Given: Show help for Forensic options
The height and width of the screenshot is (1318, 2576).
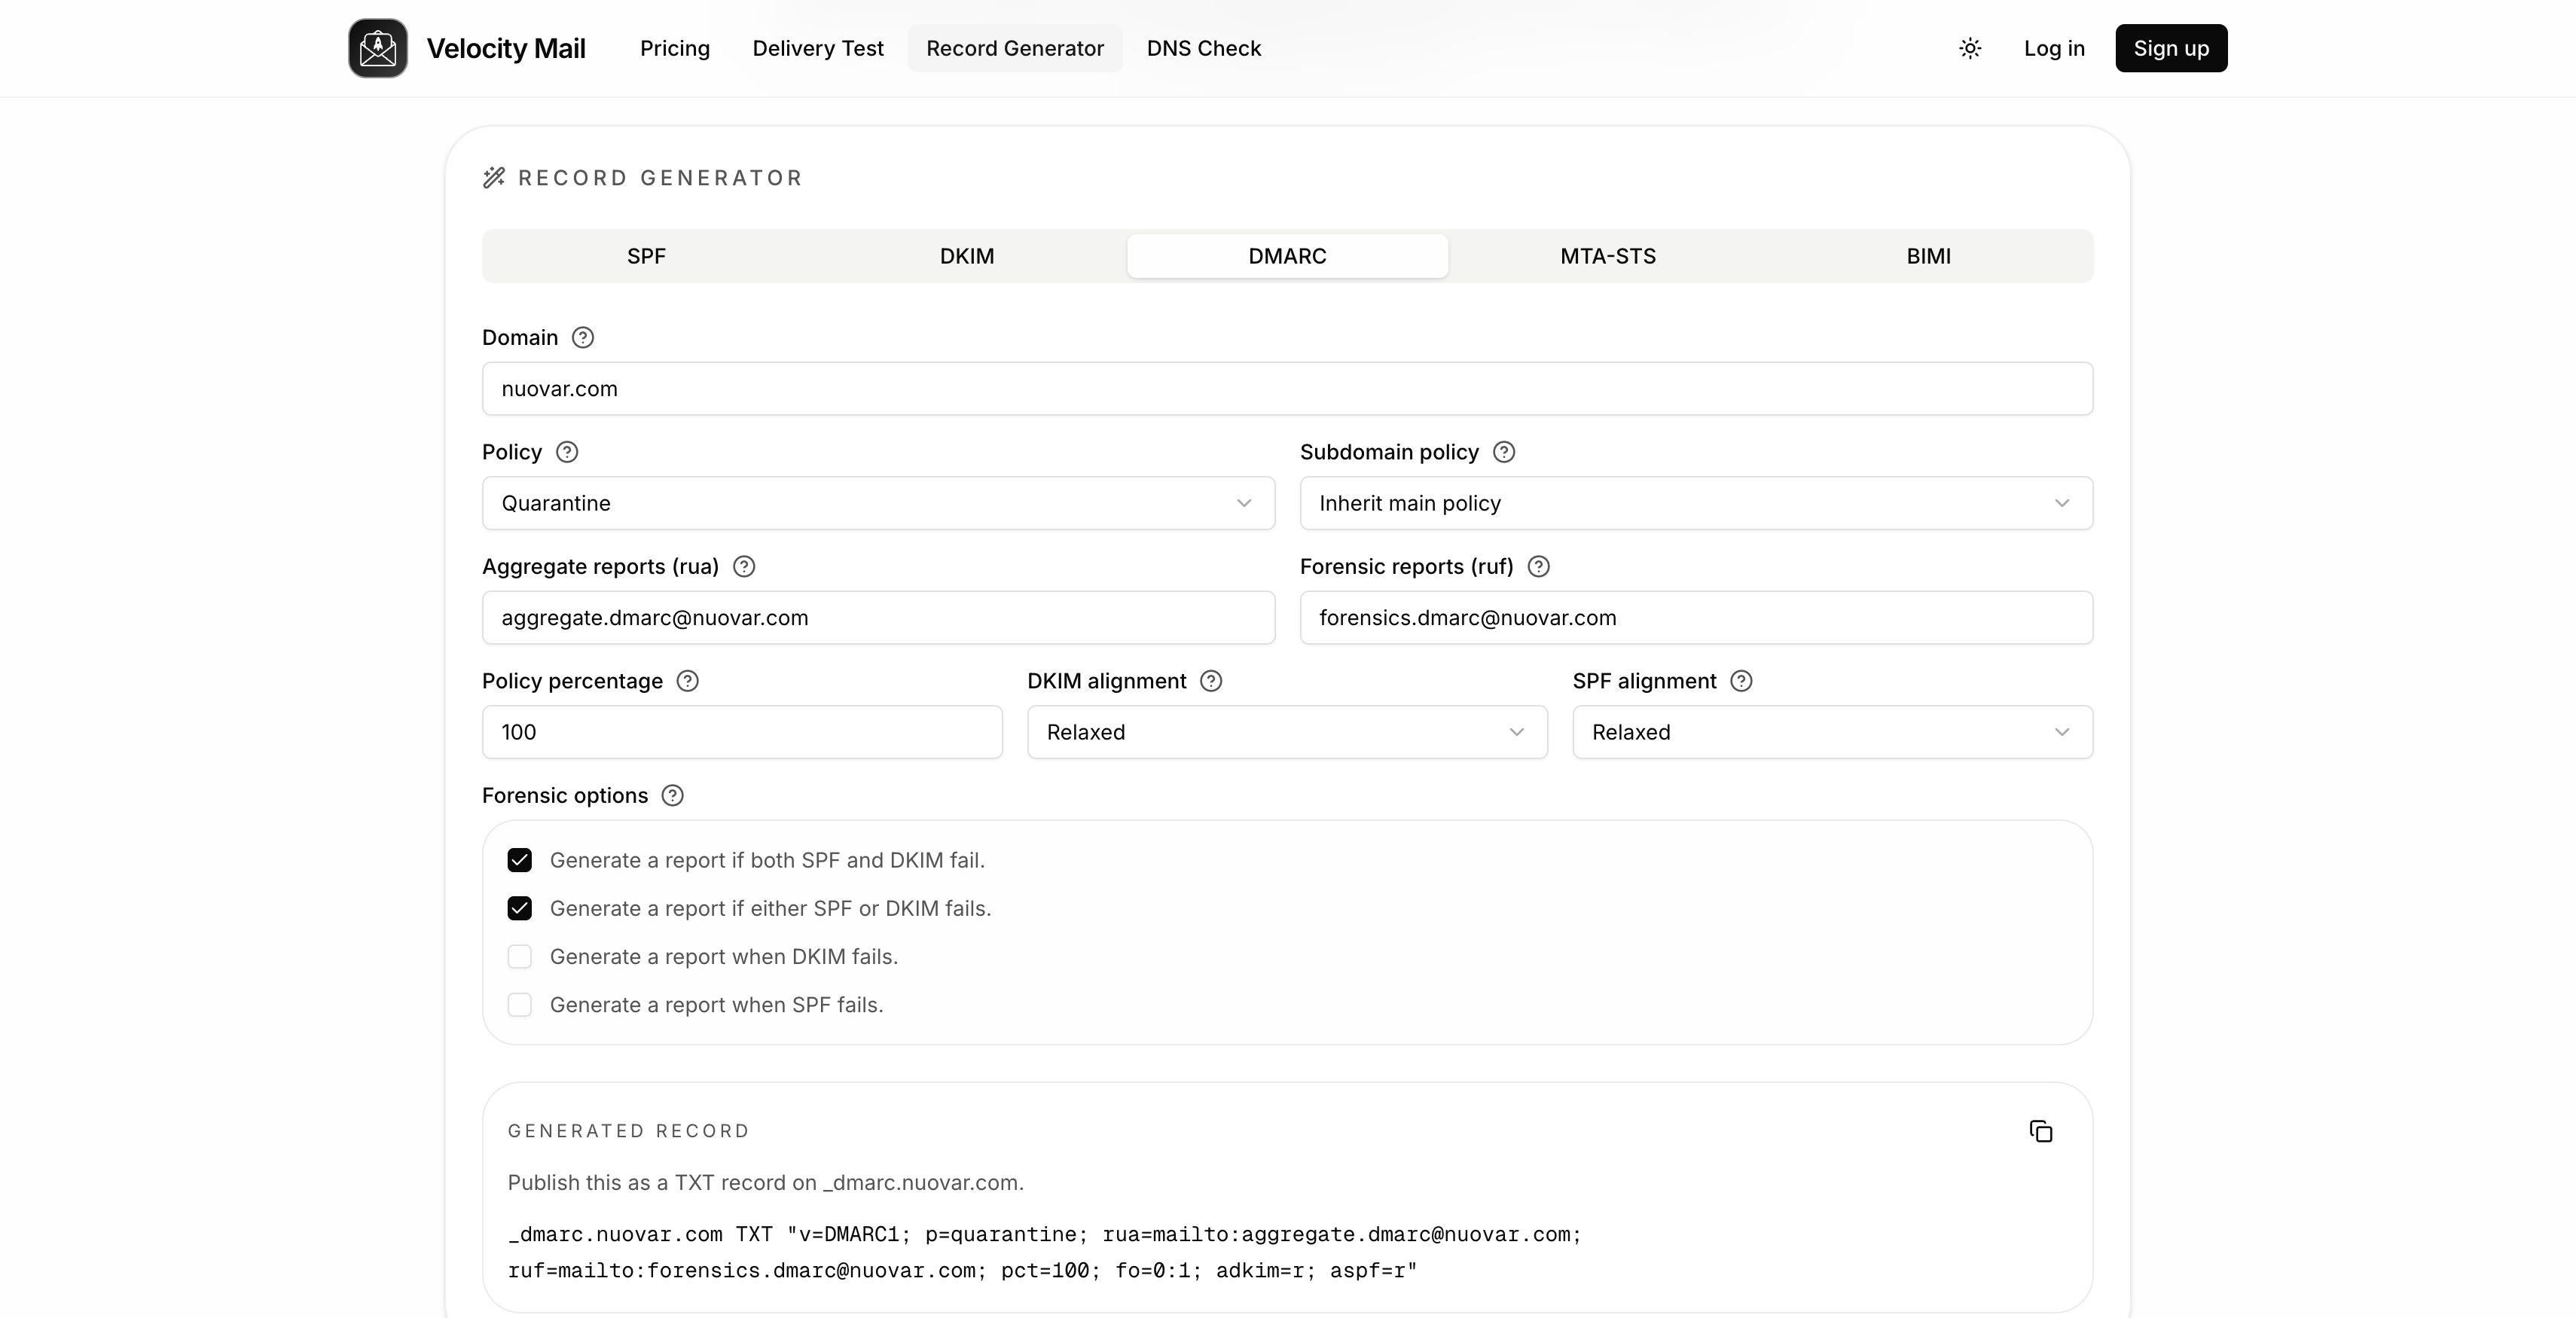Looking at the screenshot, I should click(673, 796).
